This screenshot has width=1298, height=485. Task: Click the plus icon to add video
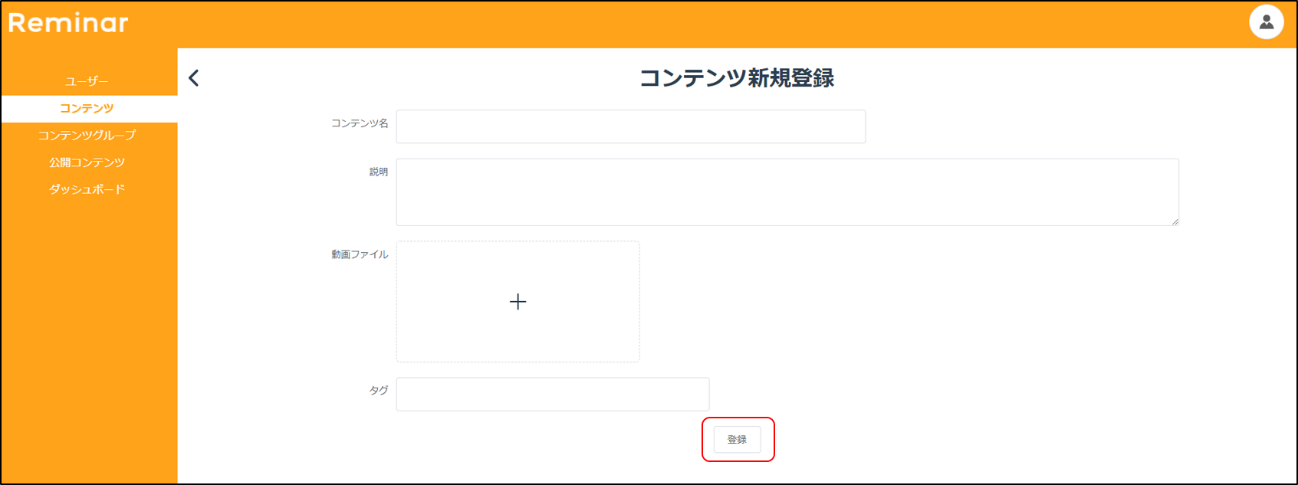tap(518, 301)
